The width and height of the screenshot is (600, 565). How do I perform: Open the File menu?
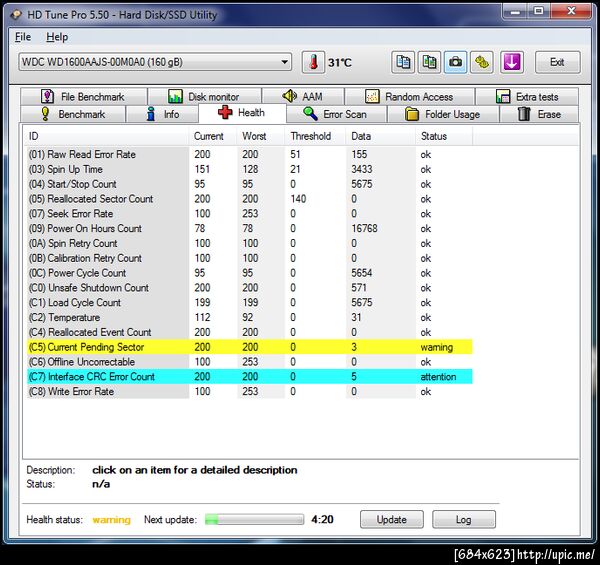pos(23,37)
